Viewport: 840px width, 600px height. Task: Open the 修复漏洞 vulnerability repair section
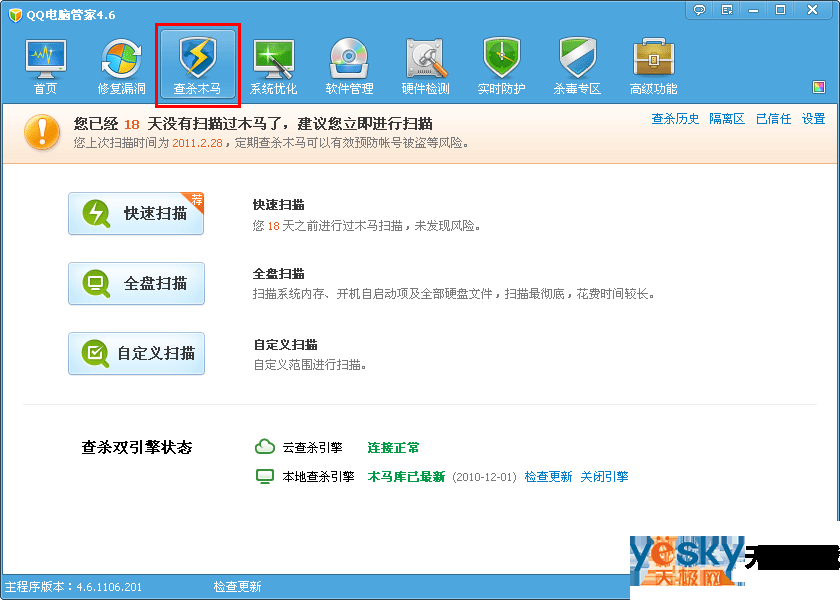pos(122,67)
